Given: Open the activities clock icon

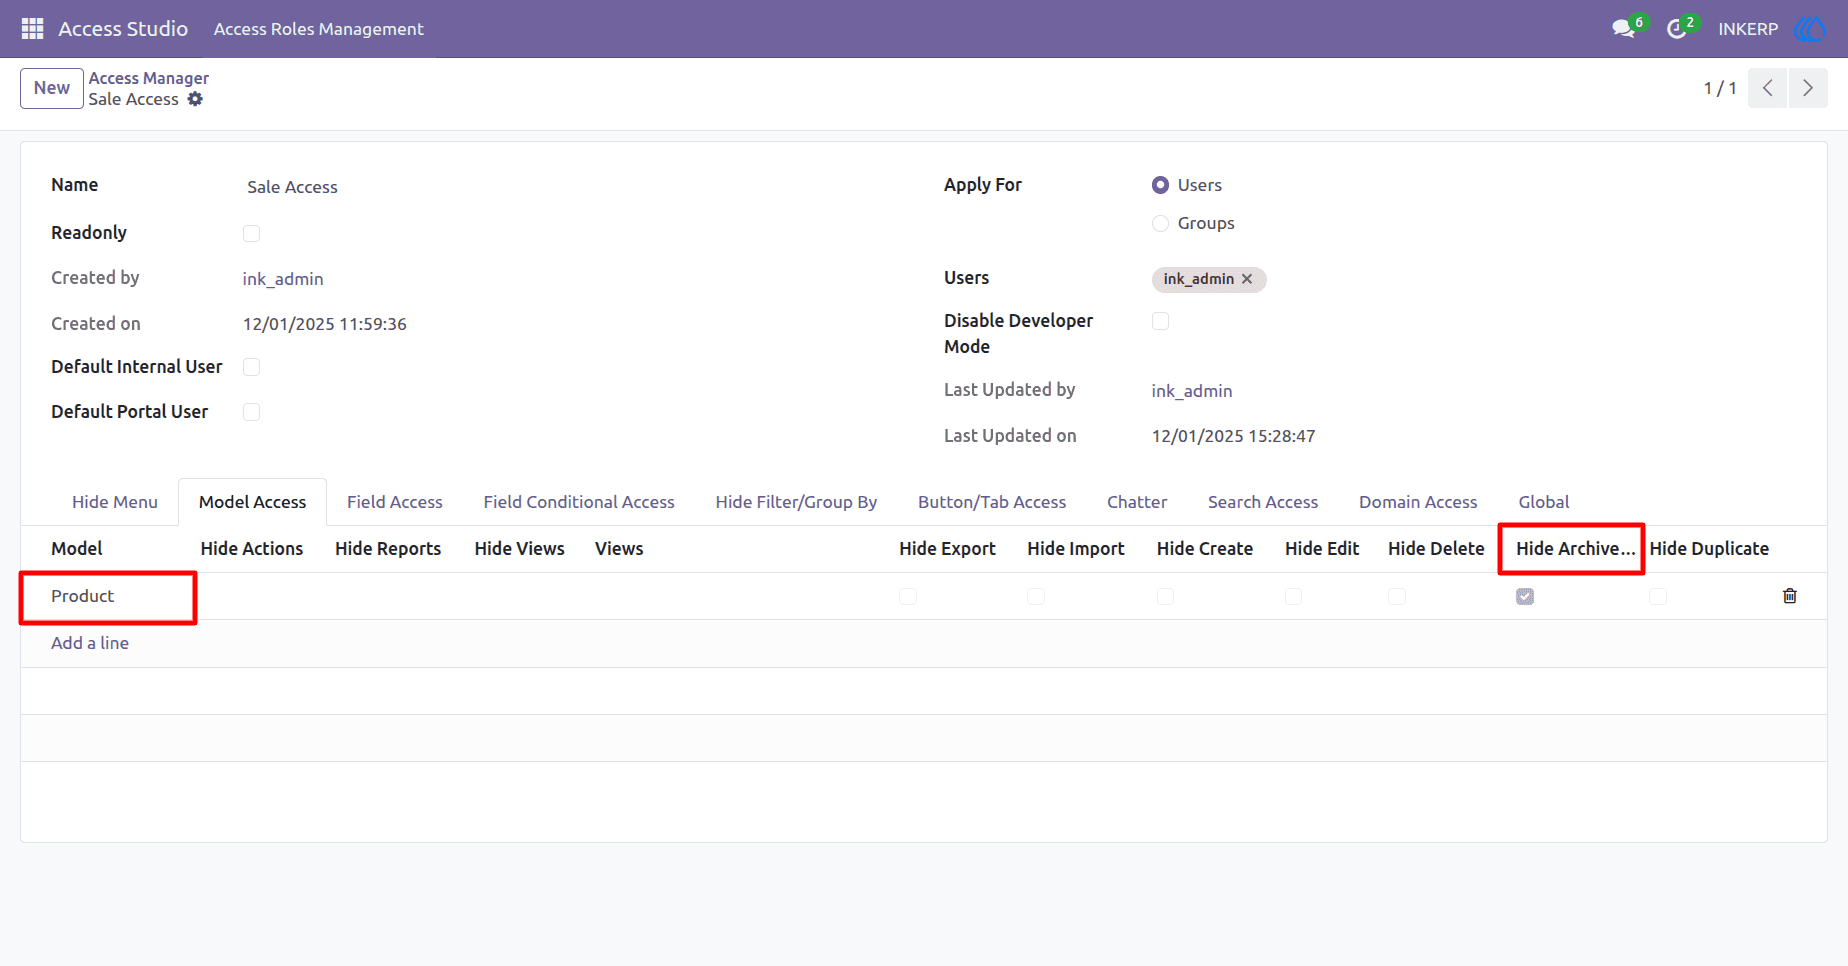Looking at the screenshot, I should pyautogui.click(x=1677, y=29).
